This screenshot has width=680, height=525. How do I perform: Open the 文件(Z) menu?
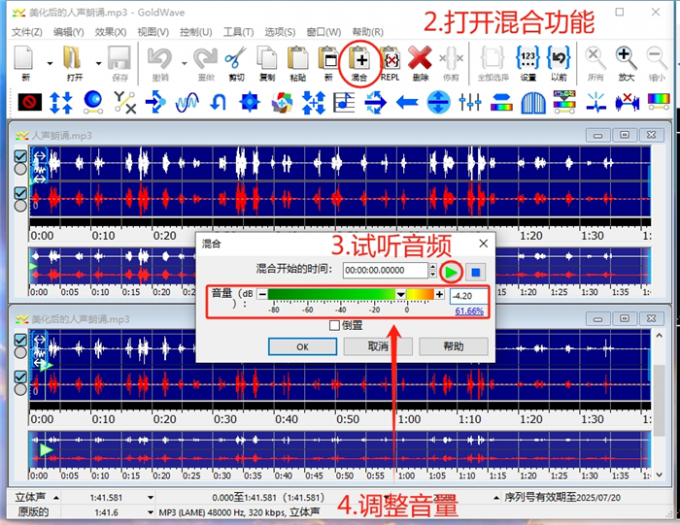click(27, 32)
